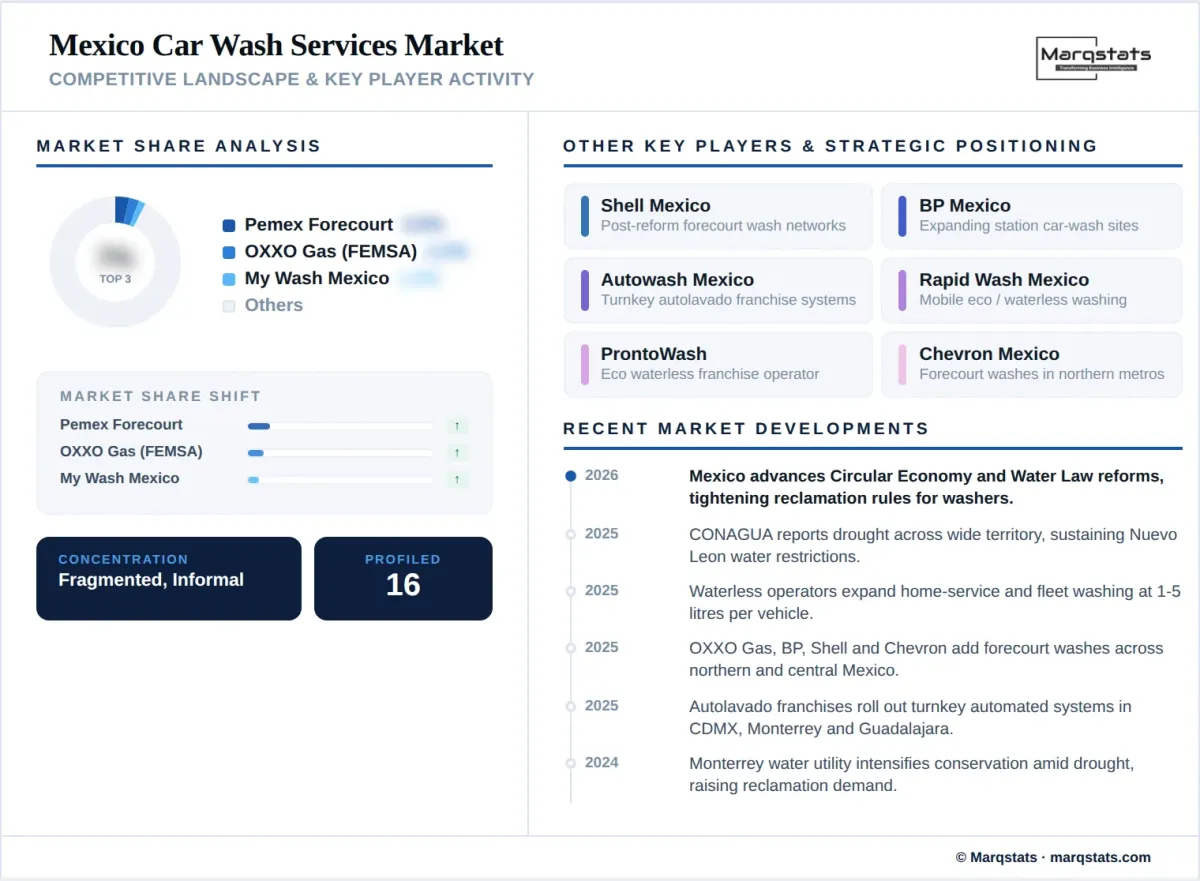Click the up arrow for OXXO Gas (FEMSA)
The image size is (1200, 881).
[x=457, y=453]
